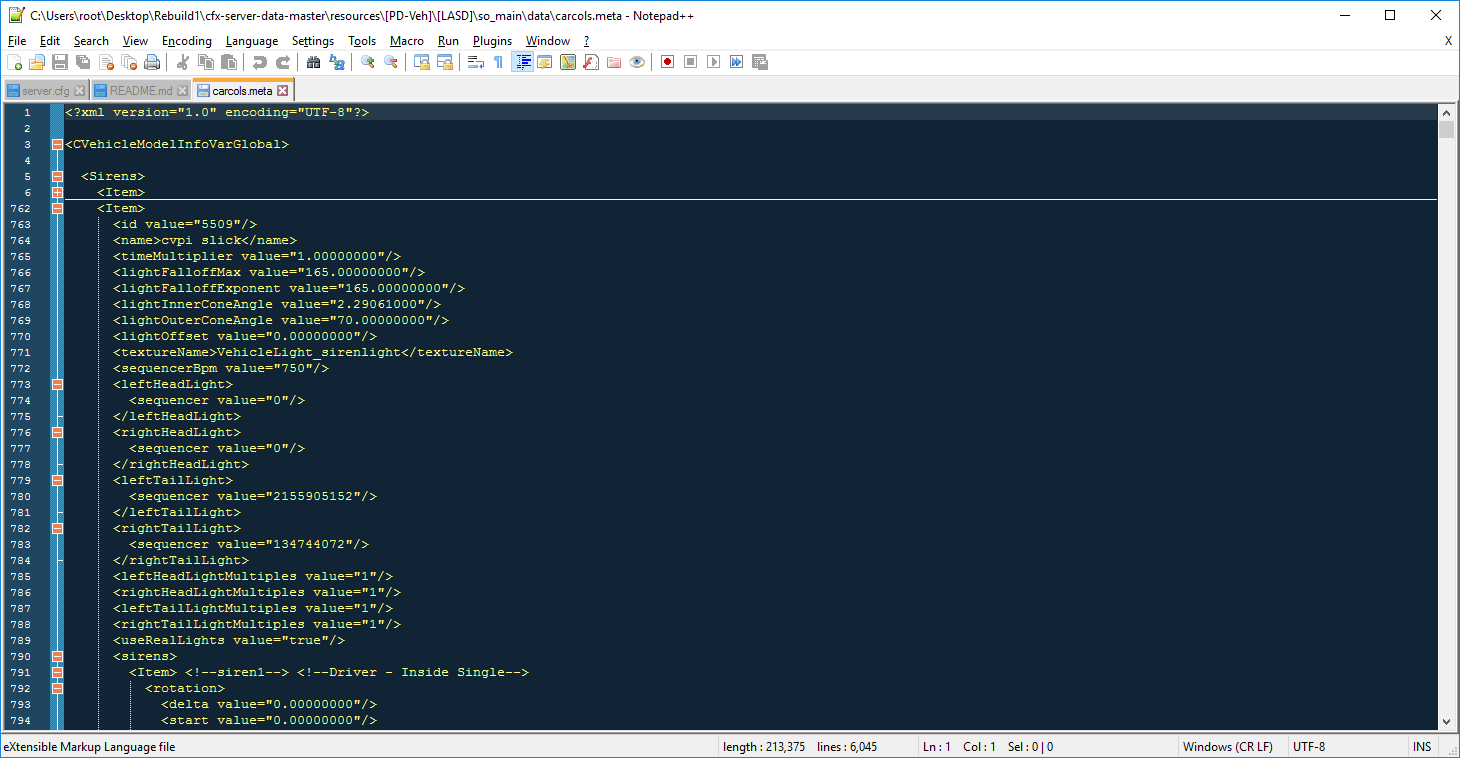The width and height of the screenshot is (1460, 758).
Task: Open the Encoding menu
Action: (x=187, y=41)
